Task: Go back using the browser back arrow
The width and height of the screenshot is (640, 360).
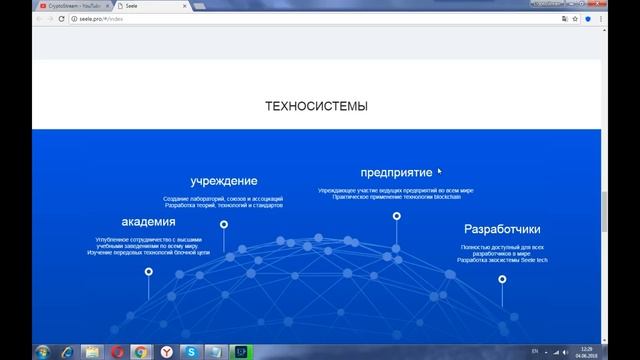Action: pos(40,19)
